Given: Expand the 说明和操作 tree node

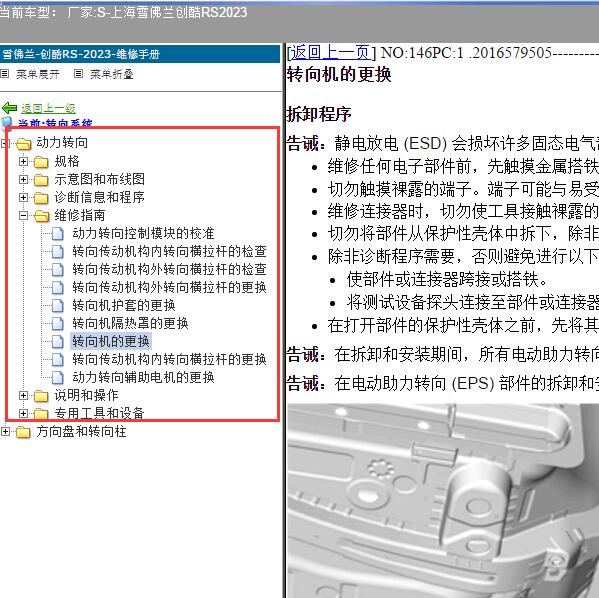Looking at the screenshot, I should coord(24,395).
